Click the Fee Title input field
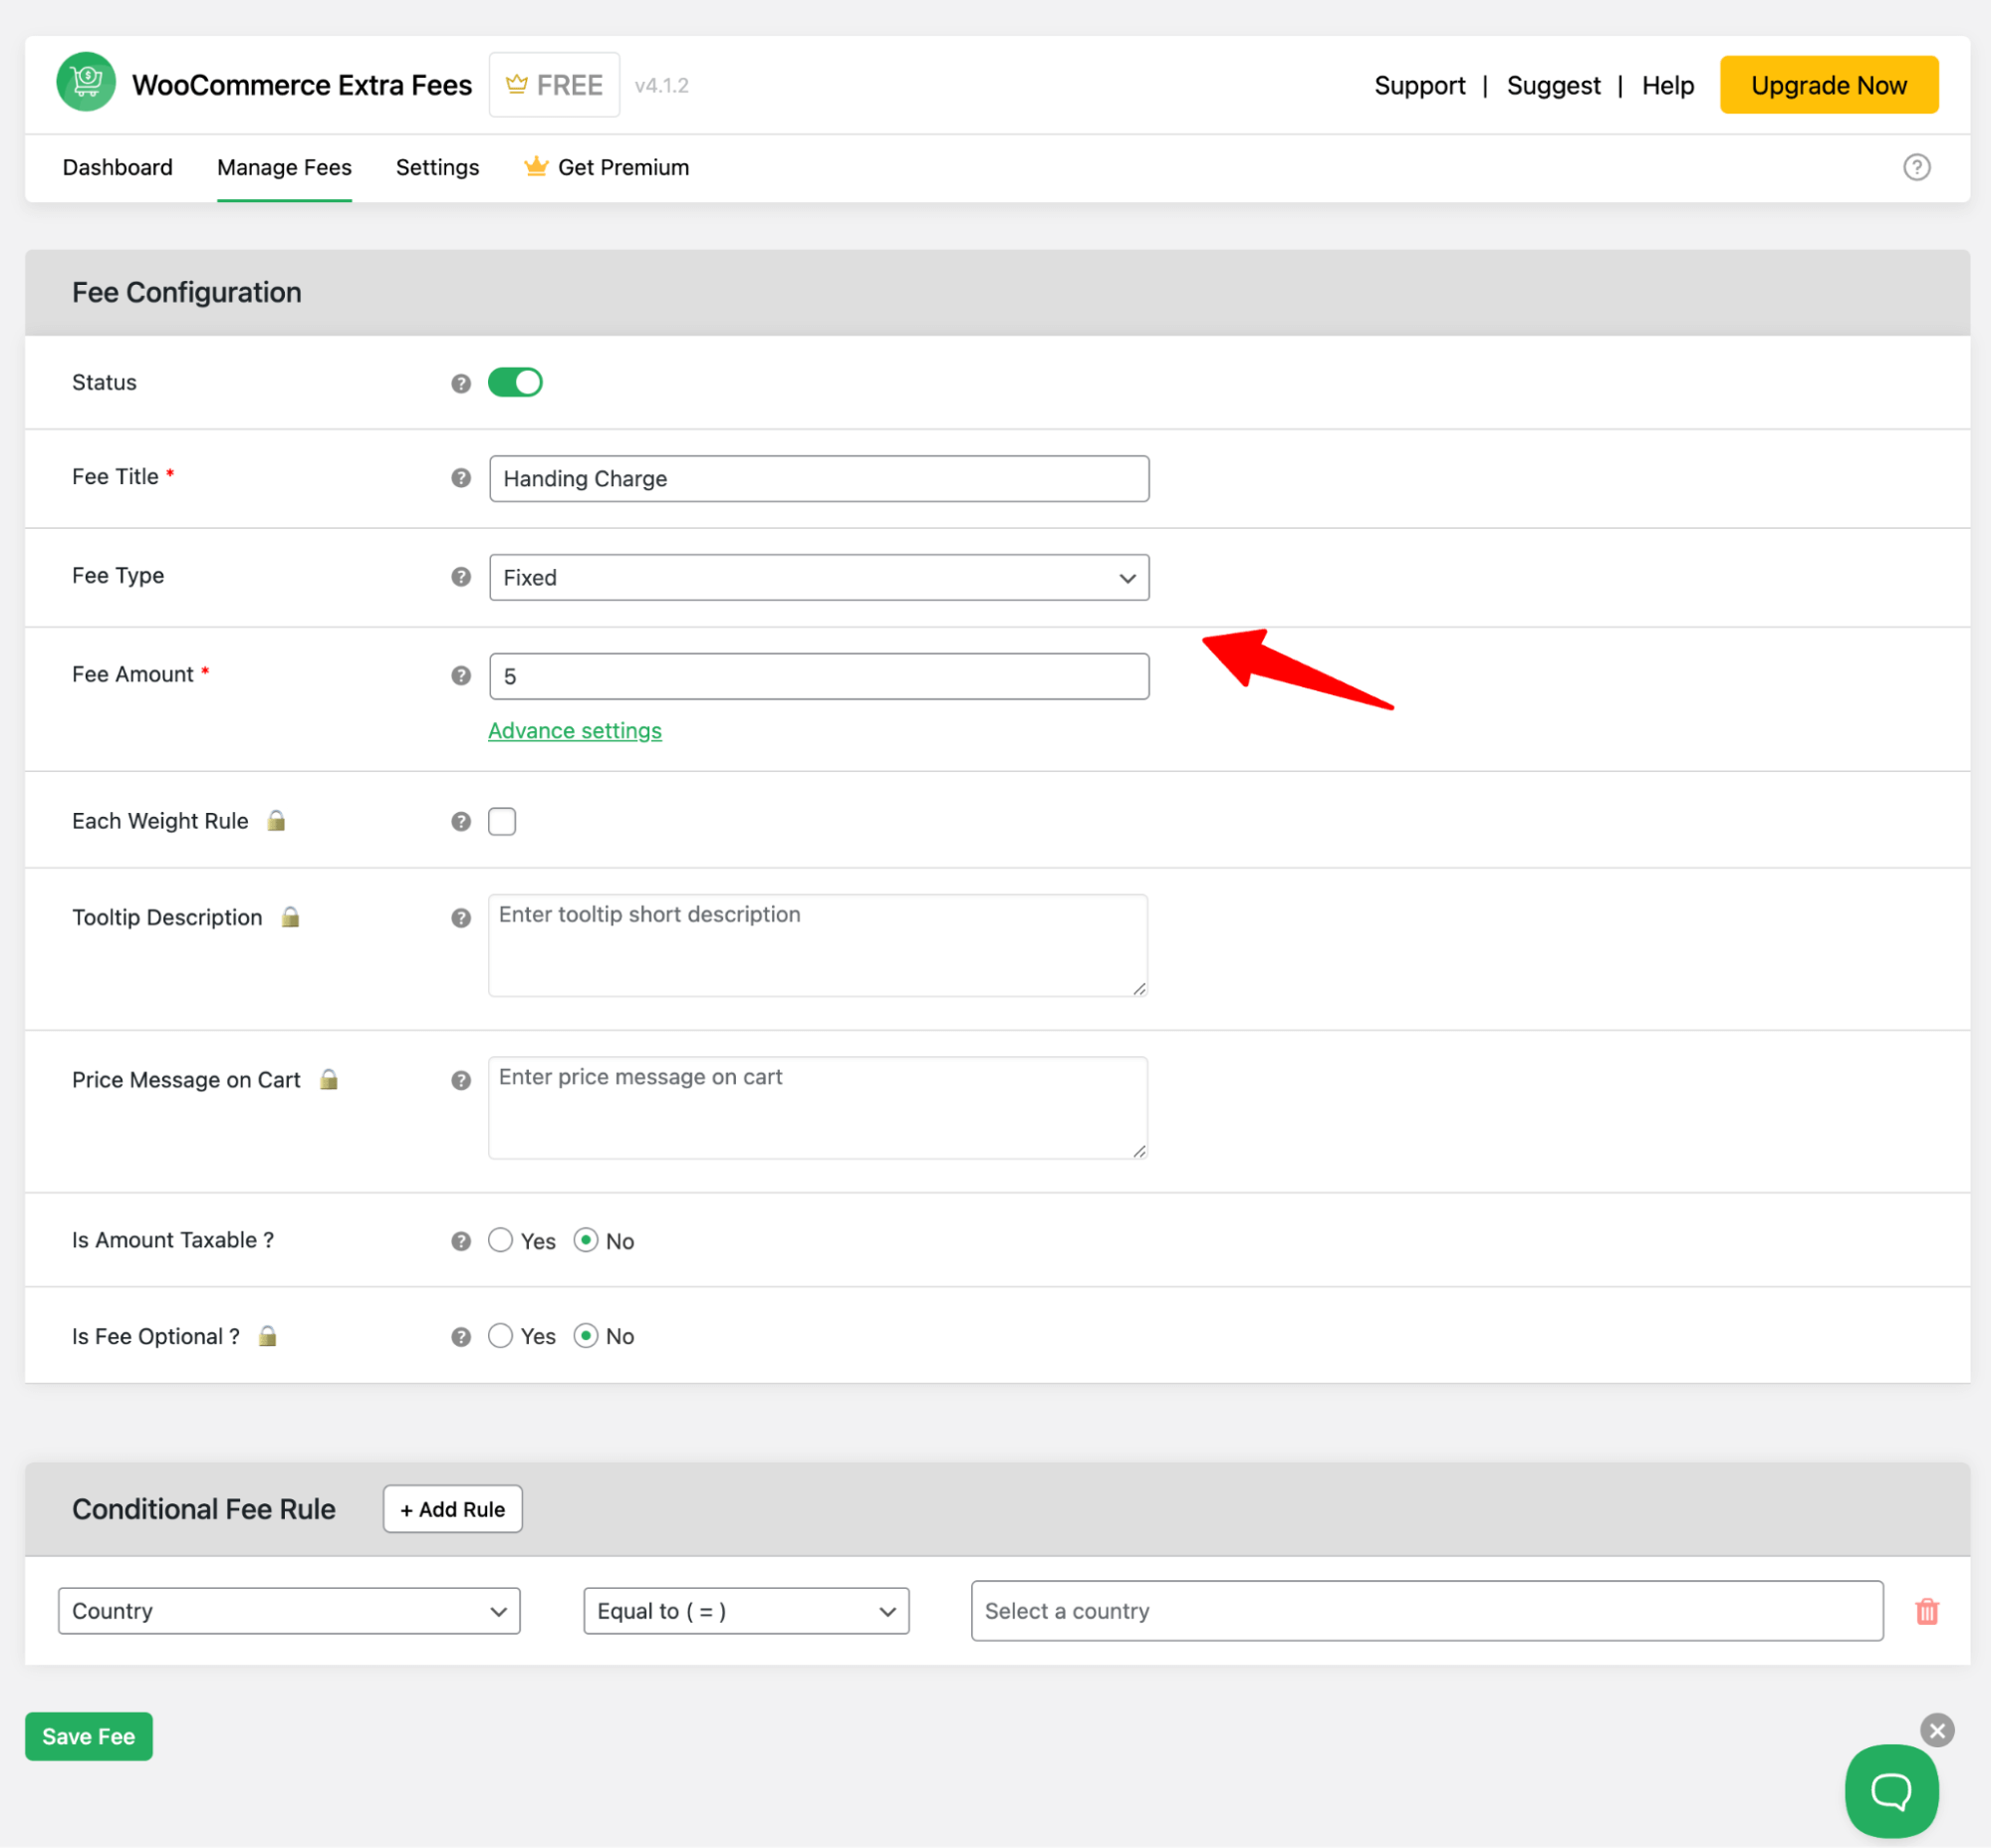 point(818,477)
